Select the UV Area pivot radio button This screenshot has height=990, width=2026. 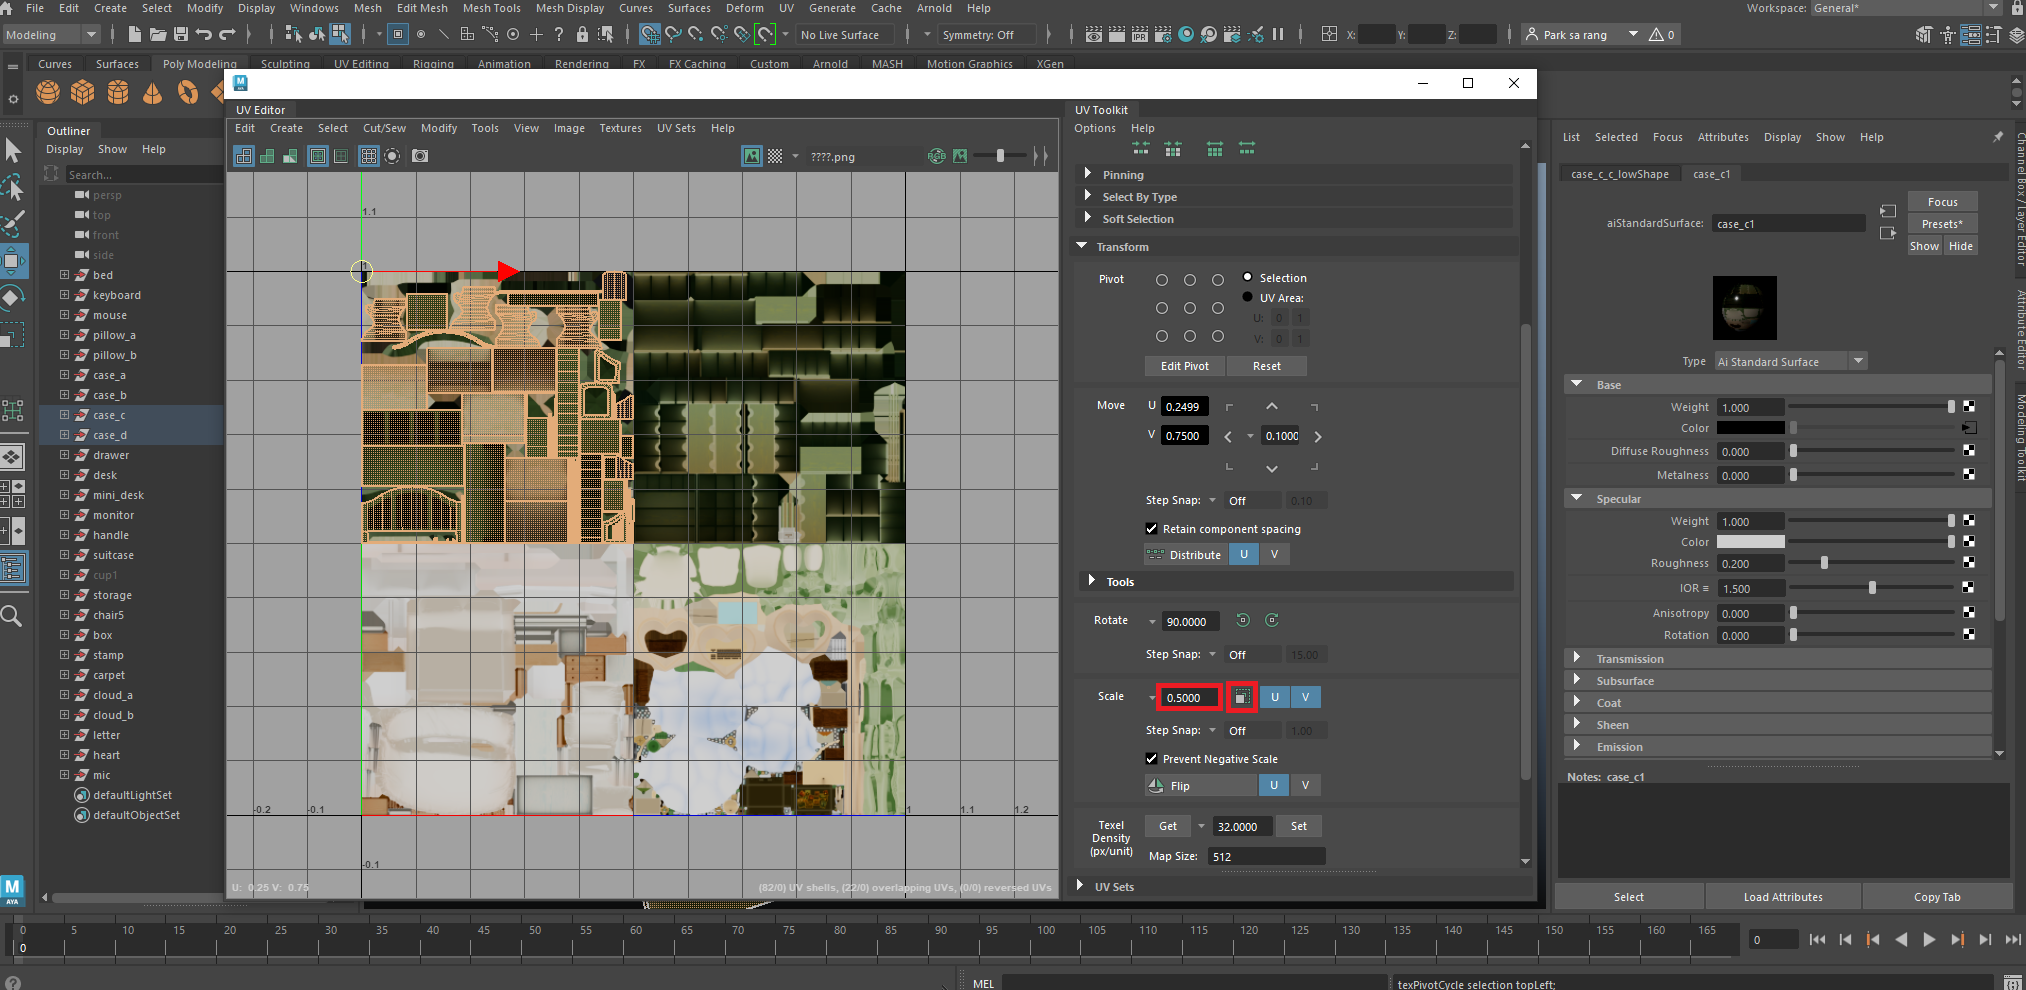point(1247,297)
